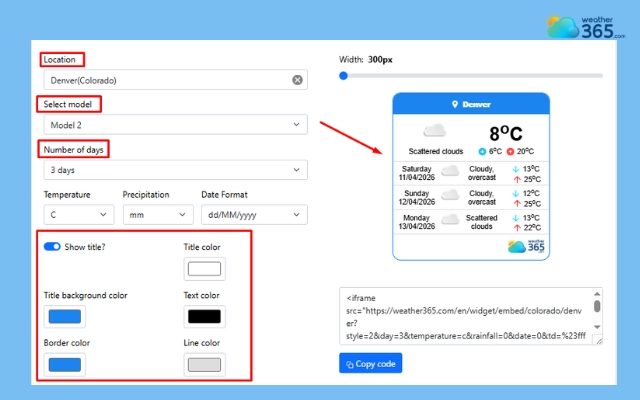Screen dimensions: 640x400
Task: Click the small weather365 logo inside widget
Action: click(x=527, y=246)
